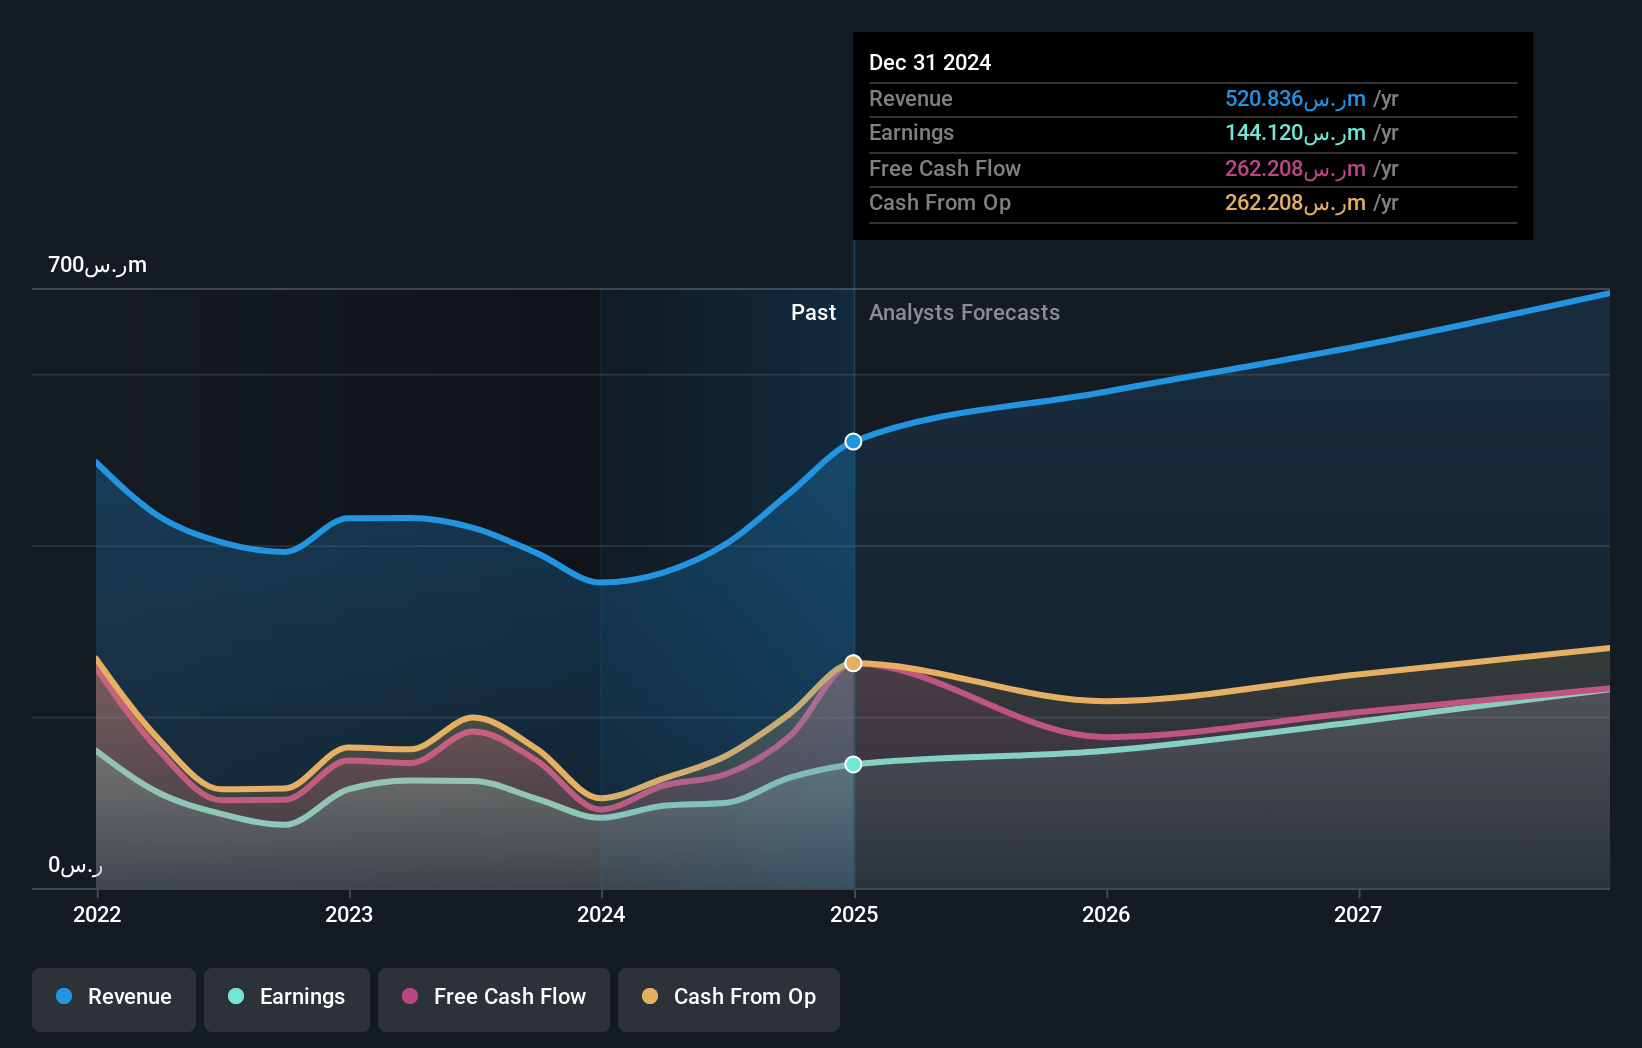Click the 'Cash From Op' row label in tooltip
Screen dimensions: 1642x1048
coord(940,202)
